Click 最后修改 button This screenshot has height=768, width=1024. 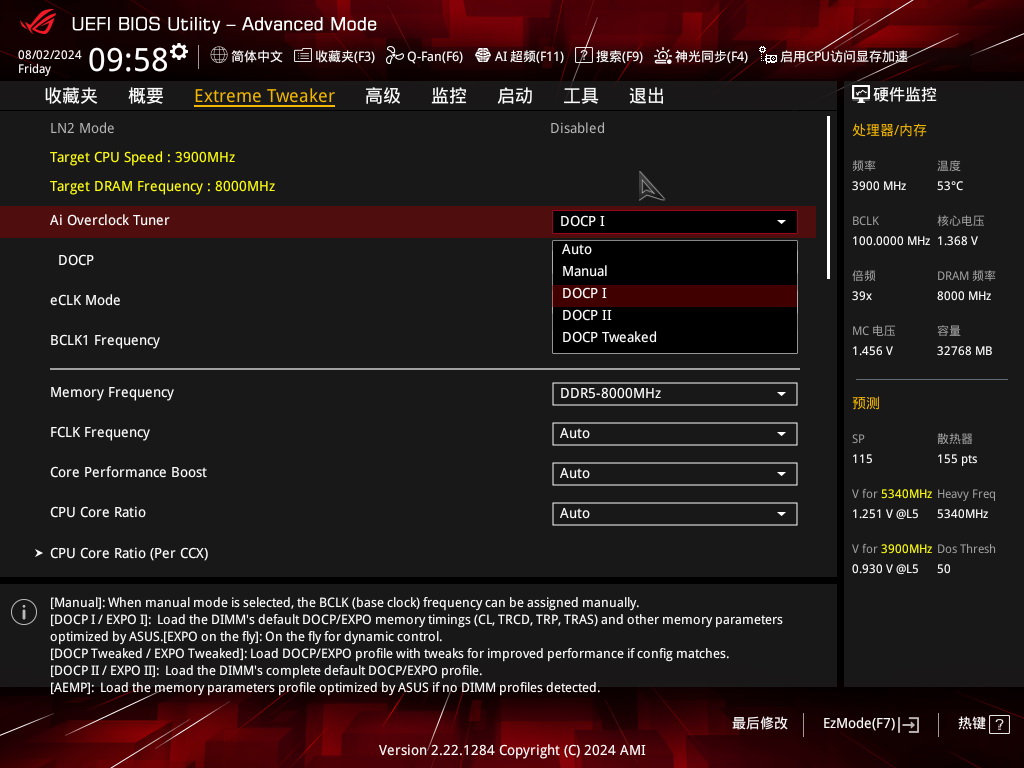[x=760, y=724]
